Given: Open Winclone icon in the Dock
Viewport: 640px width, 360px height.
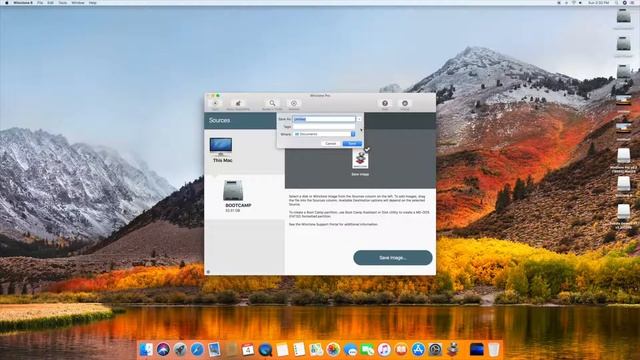Looking at the screenshot, I should tap(452, 350).
